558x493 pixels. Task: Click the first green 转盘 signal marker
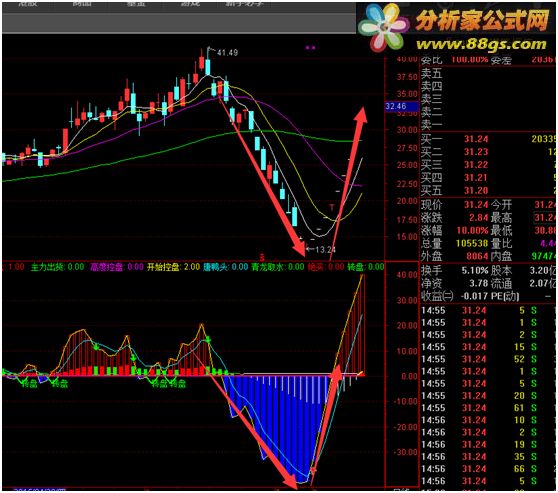point(30,384)
